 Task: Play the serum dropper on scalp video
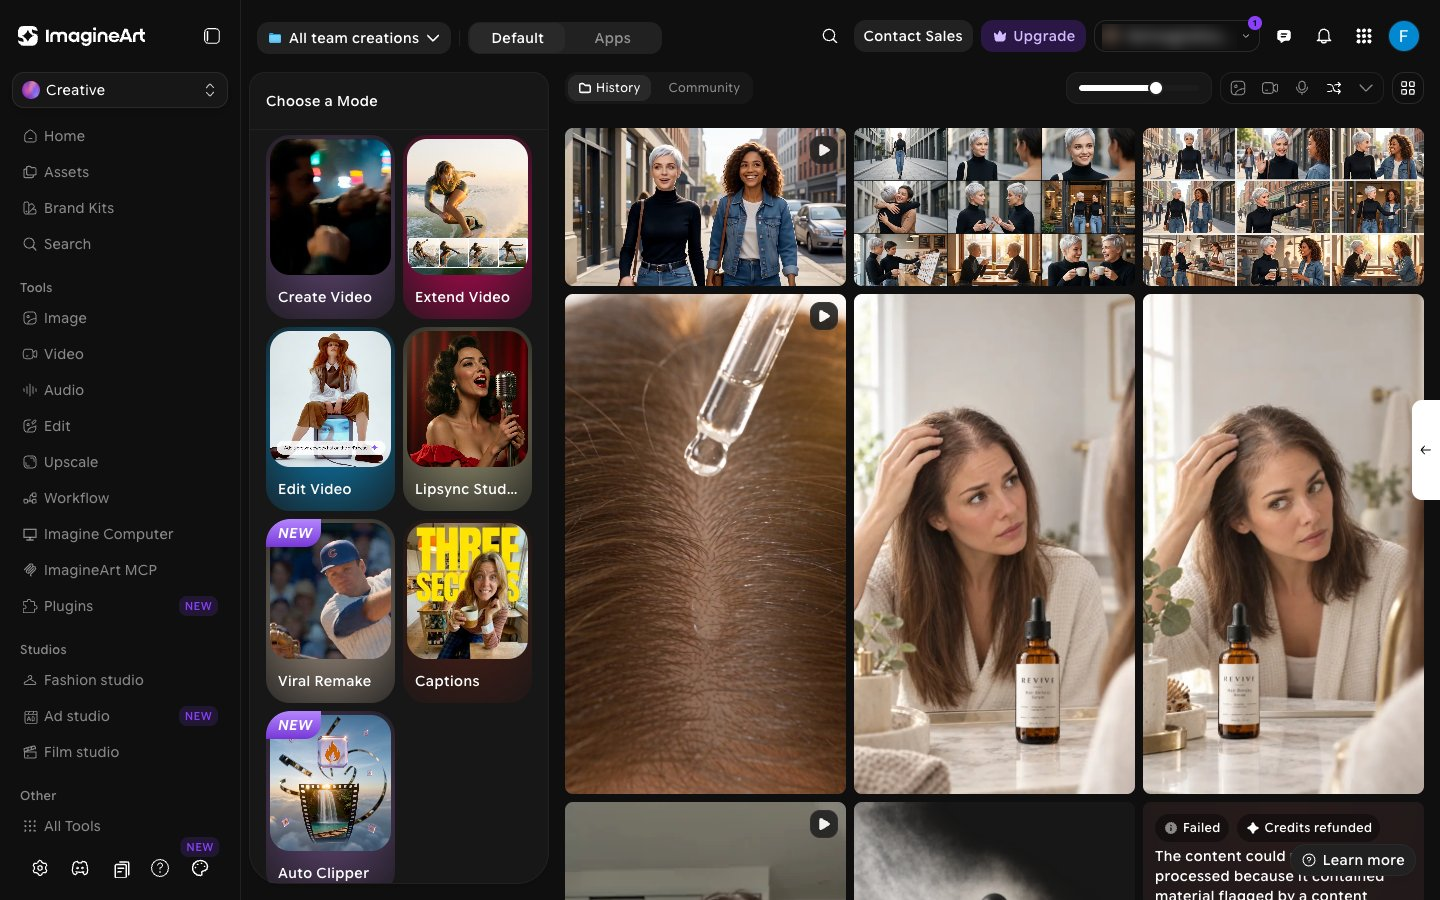(824, 316)
